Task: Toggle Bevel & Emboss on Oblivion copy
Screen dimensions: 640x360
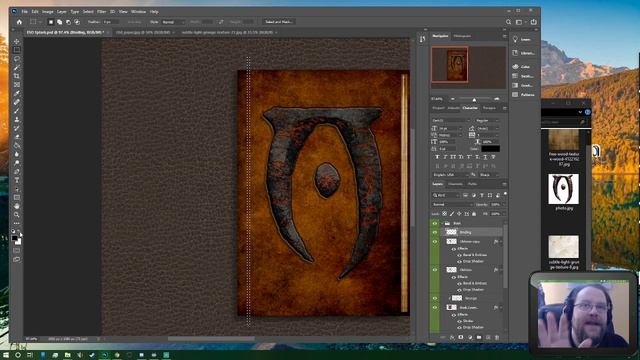Action: pos(460,255)
